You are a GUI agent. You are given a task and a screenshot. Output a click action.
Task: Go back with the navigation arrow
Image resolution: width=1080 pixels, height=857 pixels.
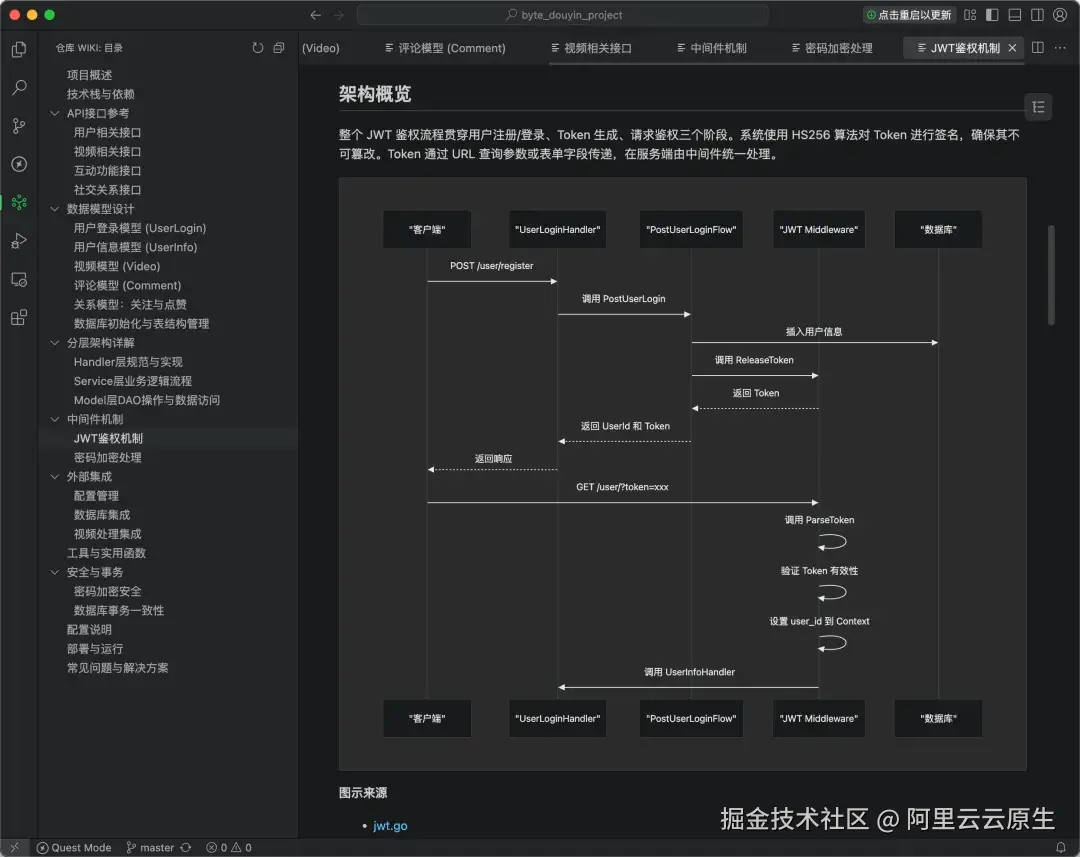(x=315, y=15)
